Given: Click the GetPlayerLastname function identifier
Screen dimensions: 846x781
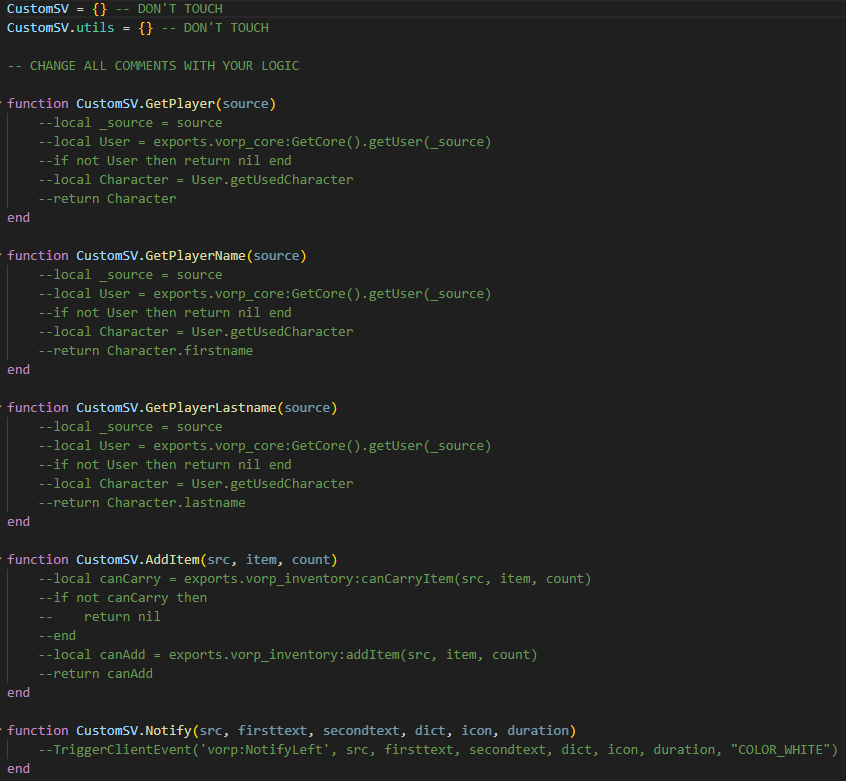Looking at the screenshot, I should coord(211,408).
